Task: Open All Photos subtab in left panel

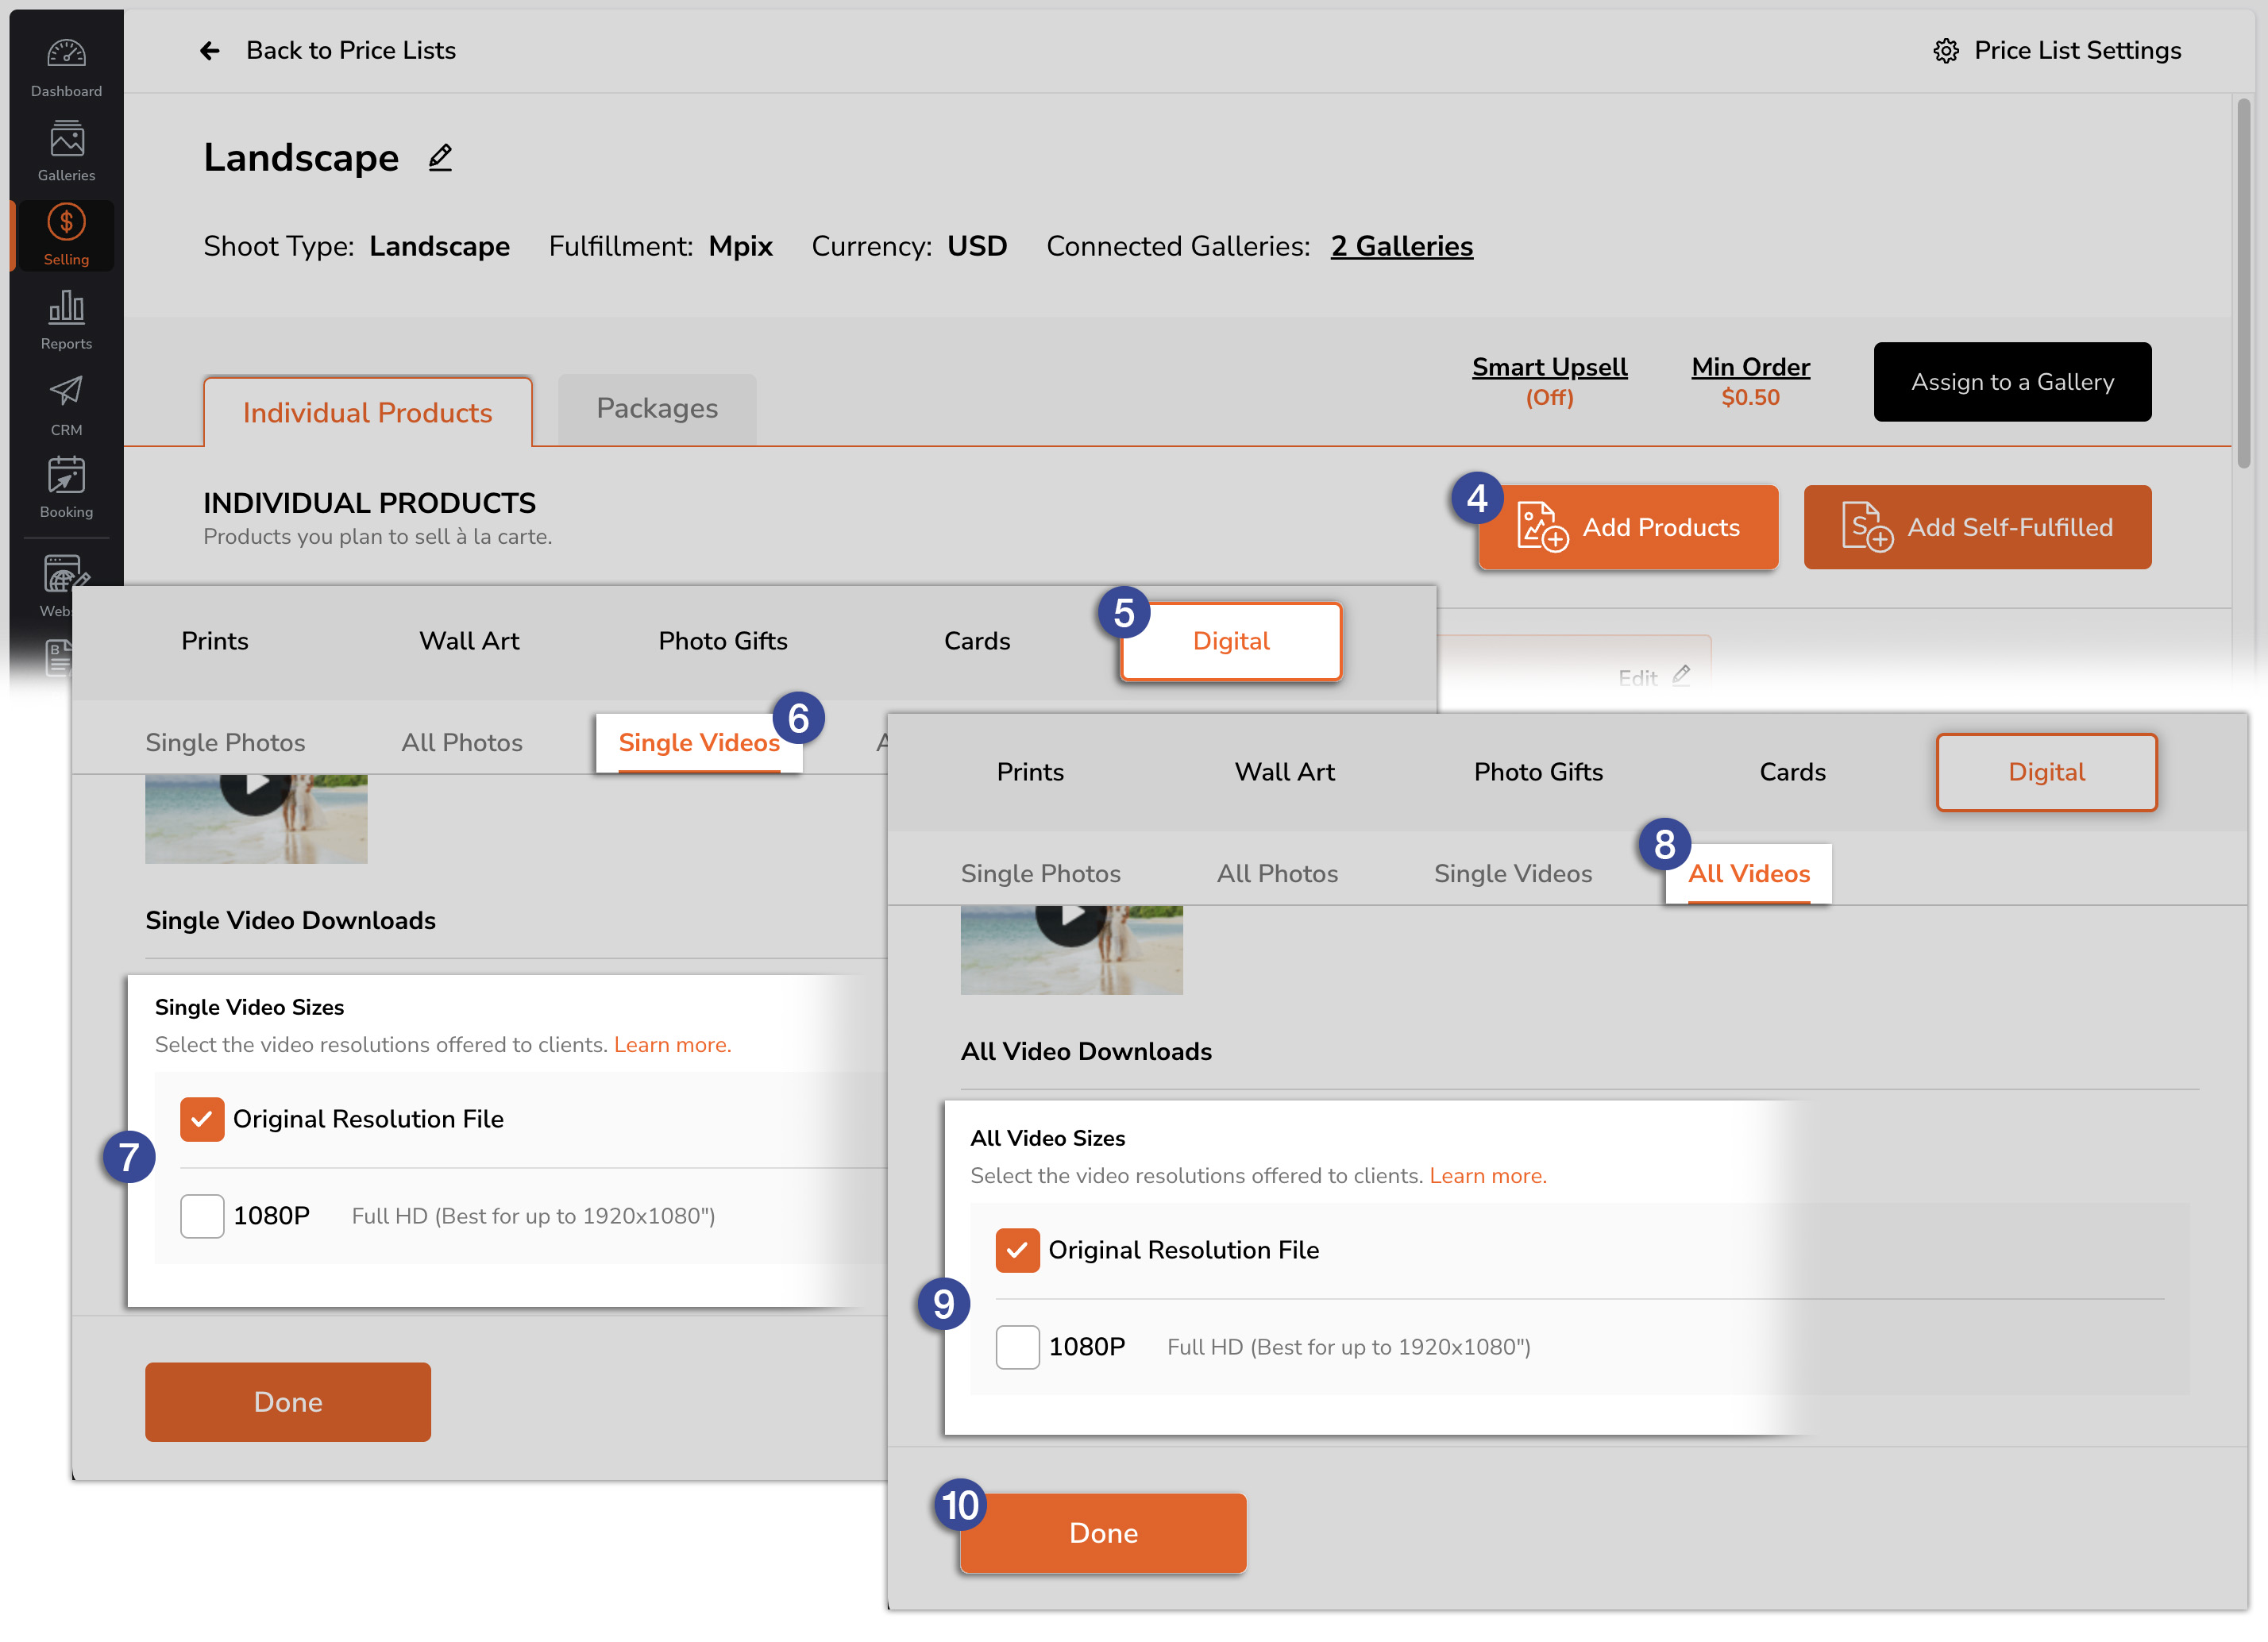Action: click(462, 742)
